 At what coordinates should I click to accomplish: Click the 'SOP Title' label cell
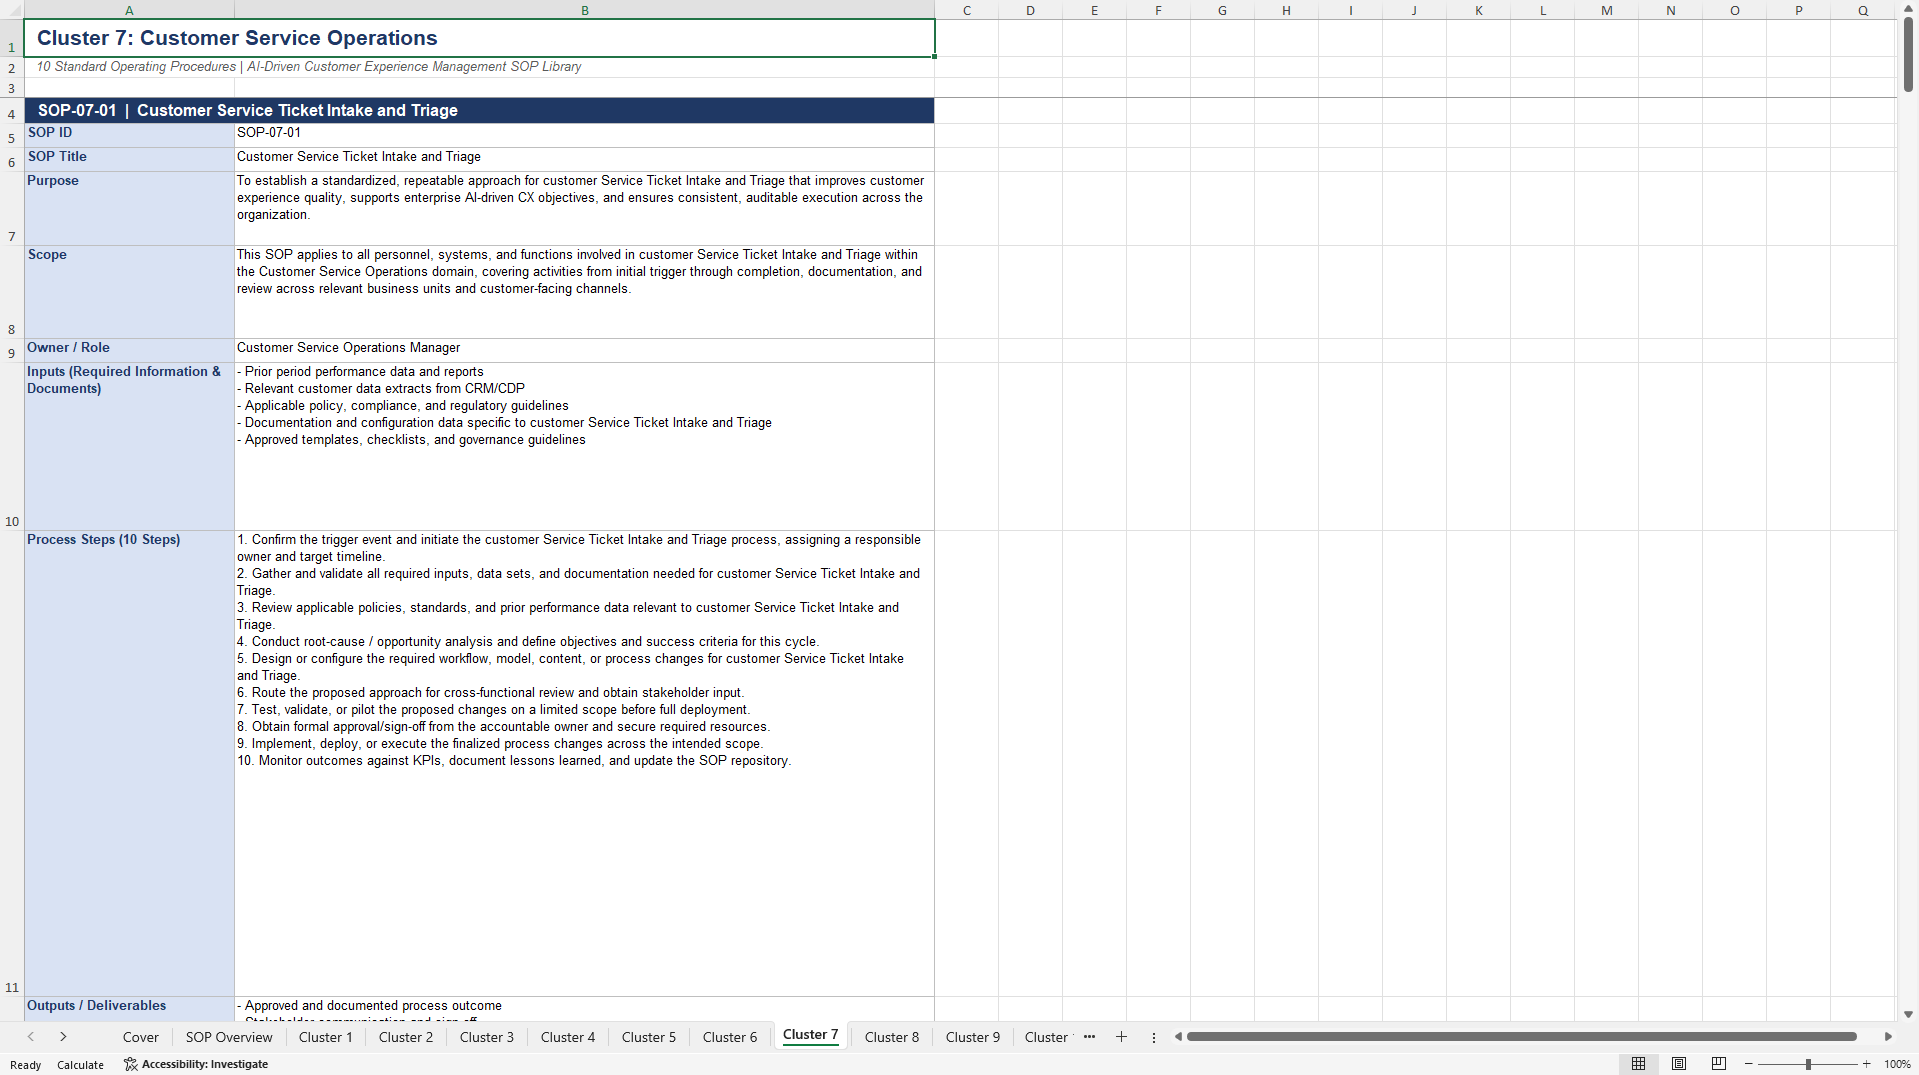[x=129, y=159]
